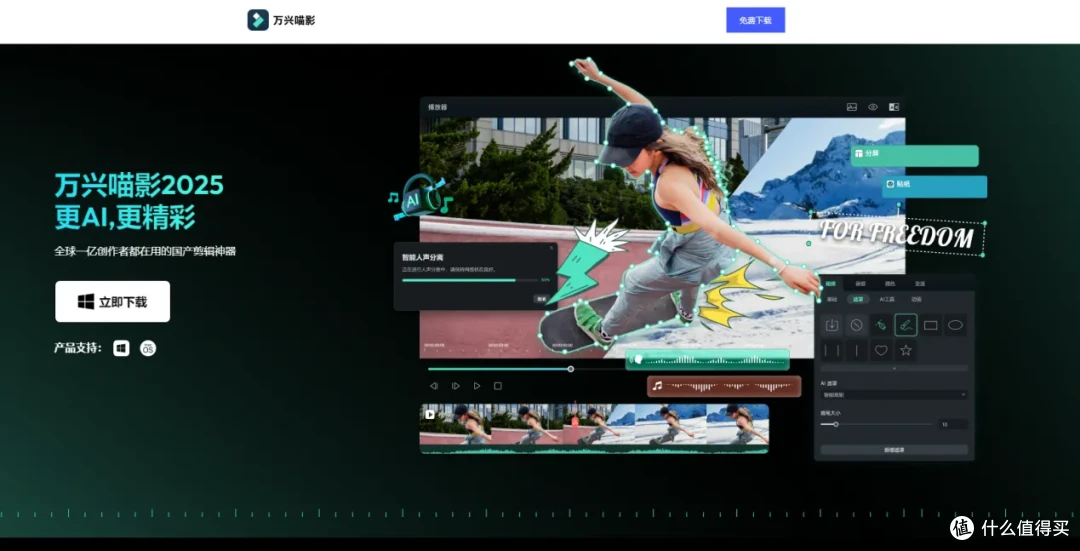
Task: Select the double line mask shape
Action: [x=832, y=351]
